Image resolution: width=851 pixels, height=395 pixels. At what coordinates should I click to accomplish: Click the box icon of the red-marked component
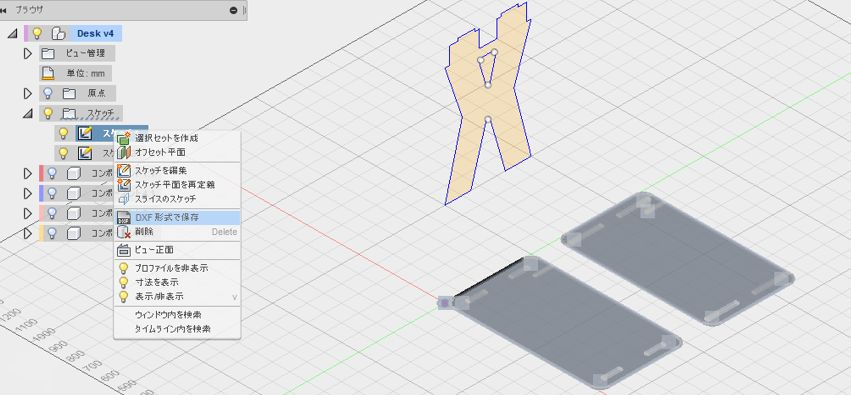(x=74, y=174)
